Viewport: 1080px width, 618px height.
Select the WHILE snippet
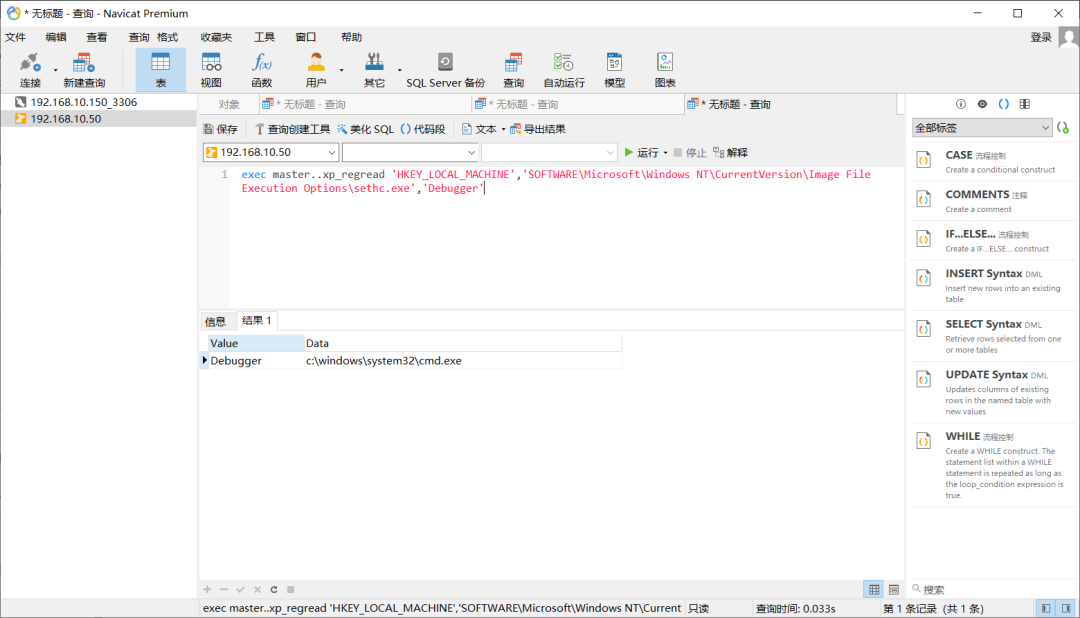[993, 465]
